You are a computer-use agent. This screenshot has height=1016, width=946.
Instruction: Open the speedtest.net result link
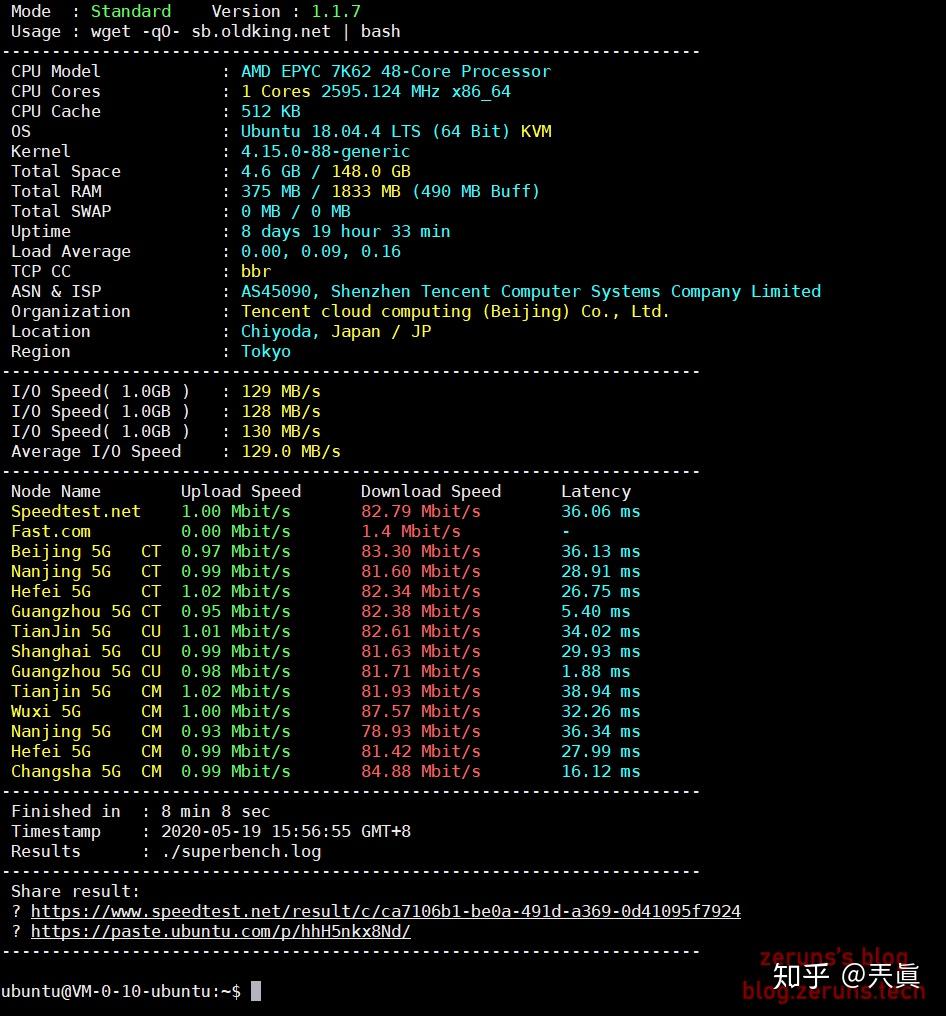[x=386, y=912]
